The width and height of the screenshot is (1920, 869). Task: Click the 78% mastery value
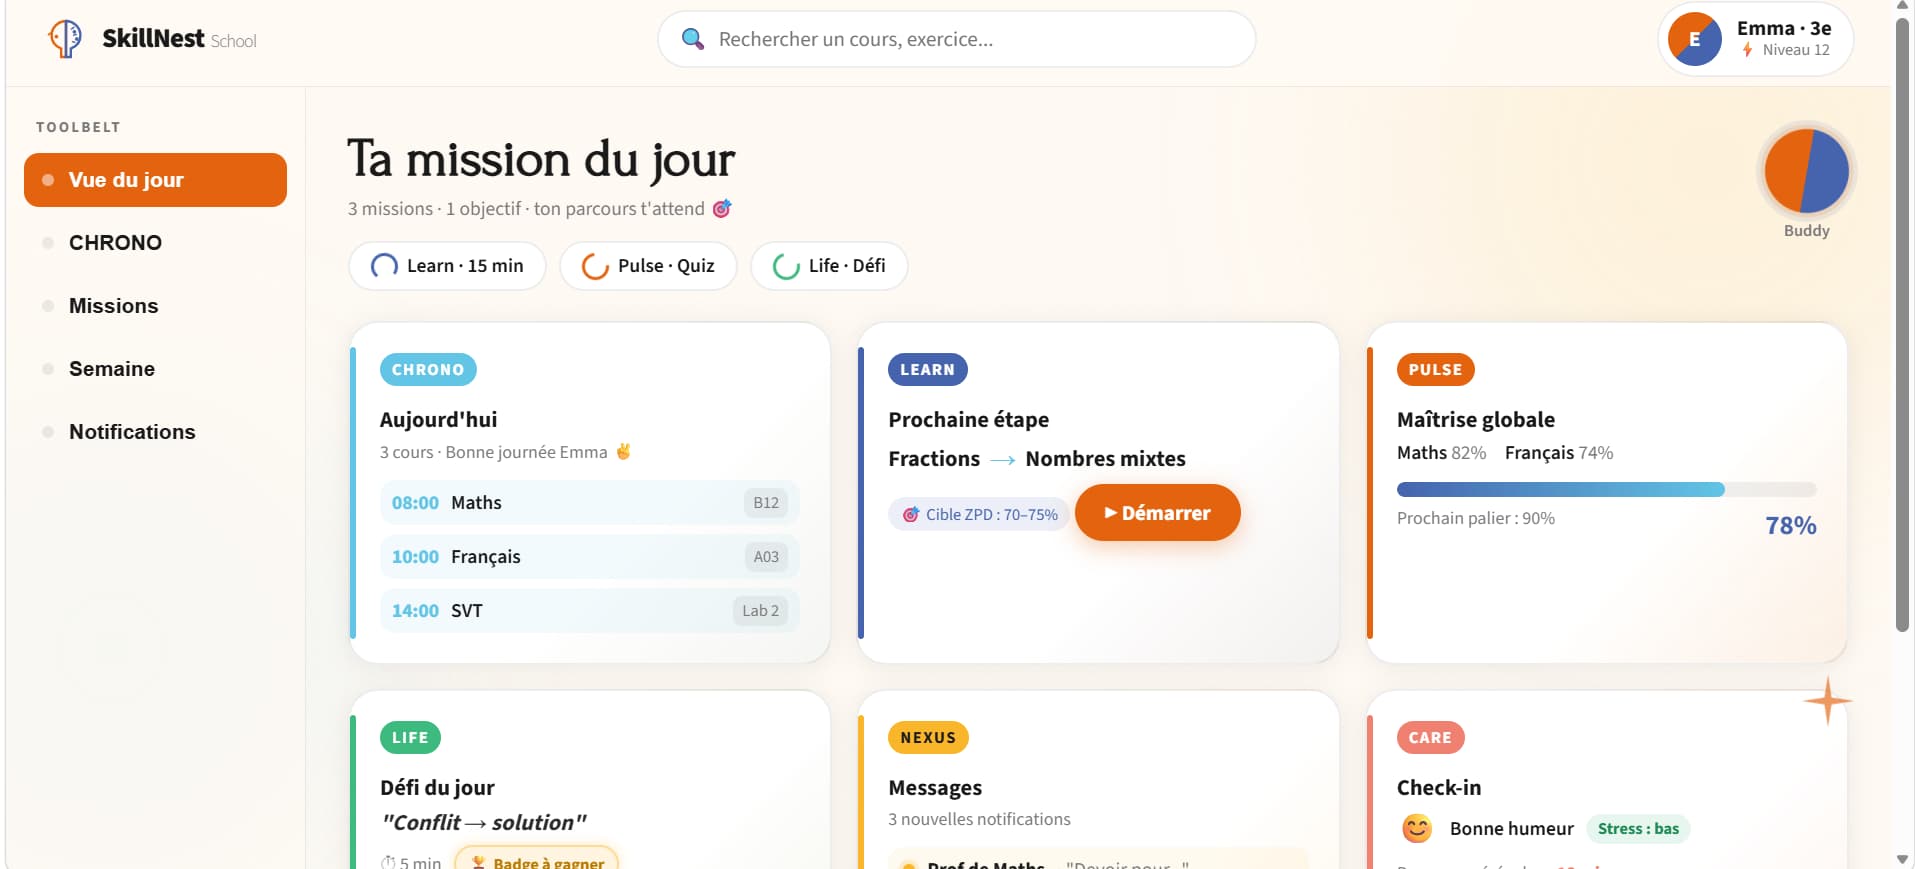tap(1791, 526)
